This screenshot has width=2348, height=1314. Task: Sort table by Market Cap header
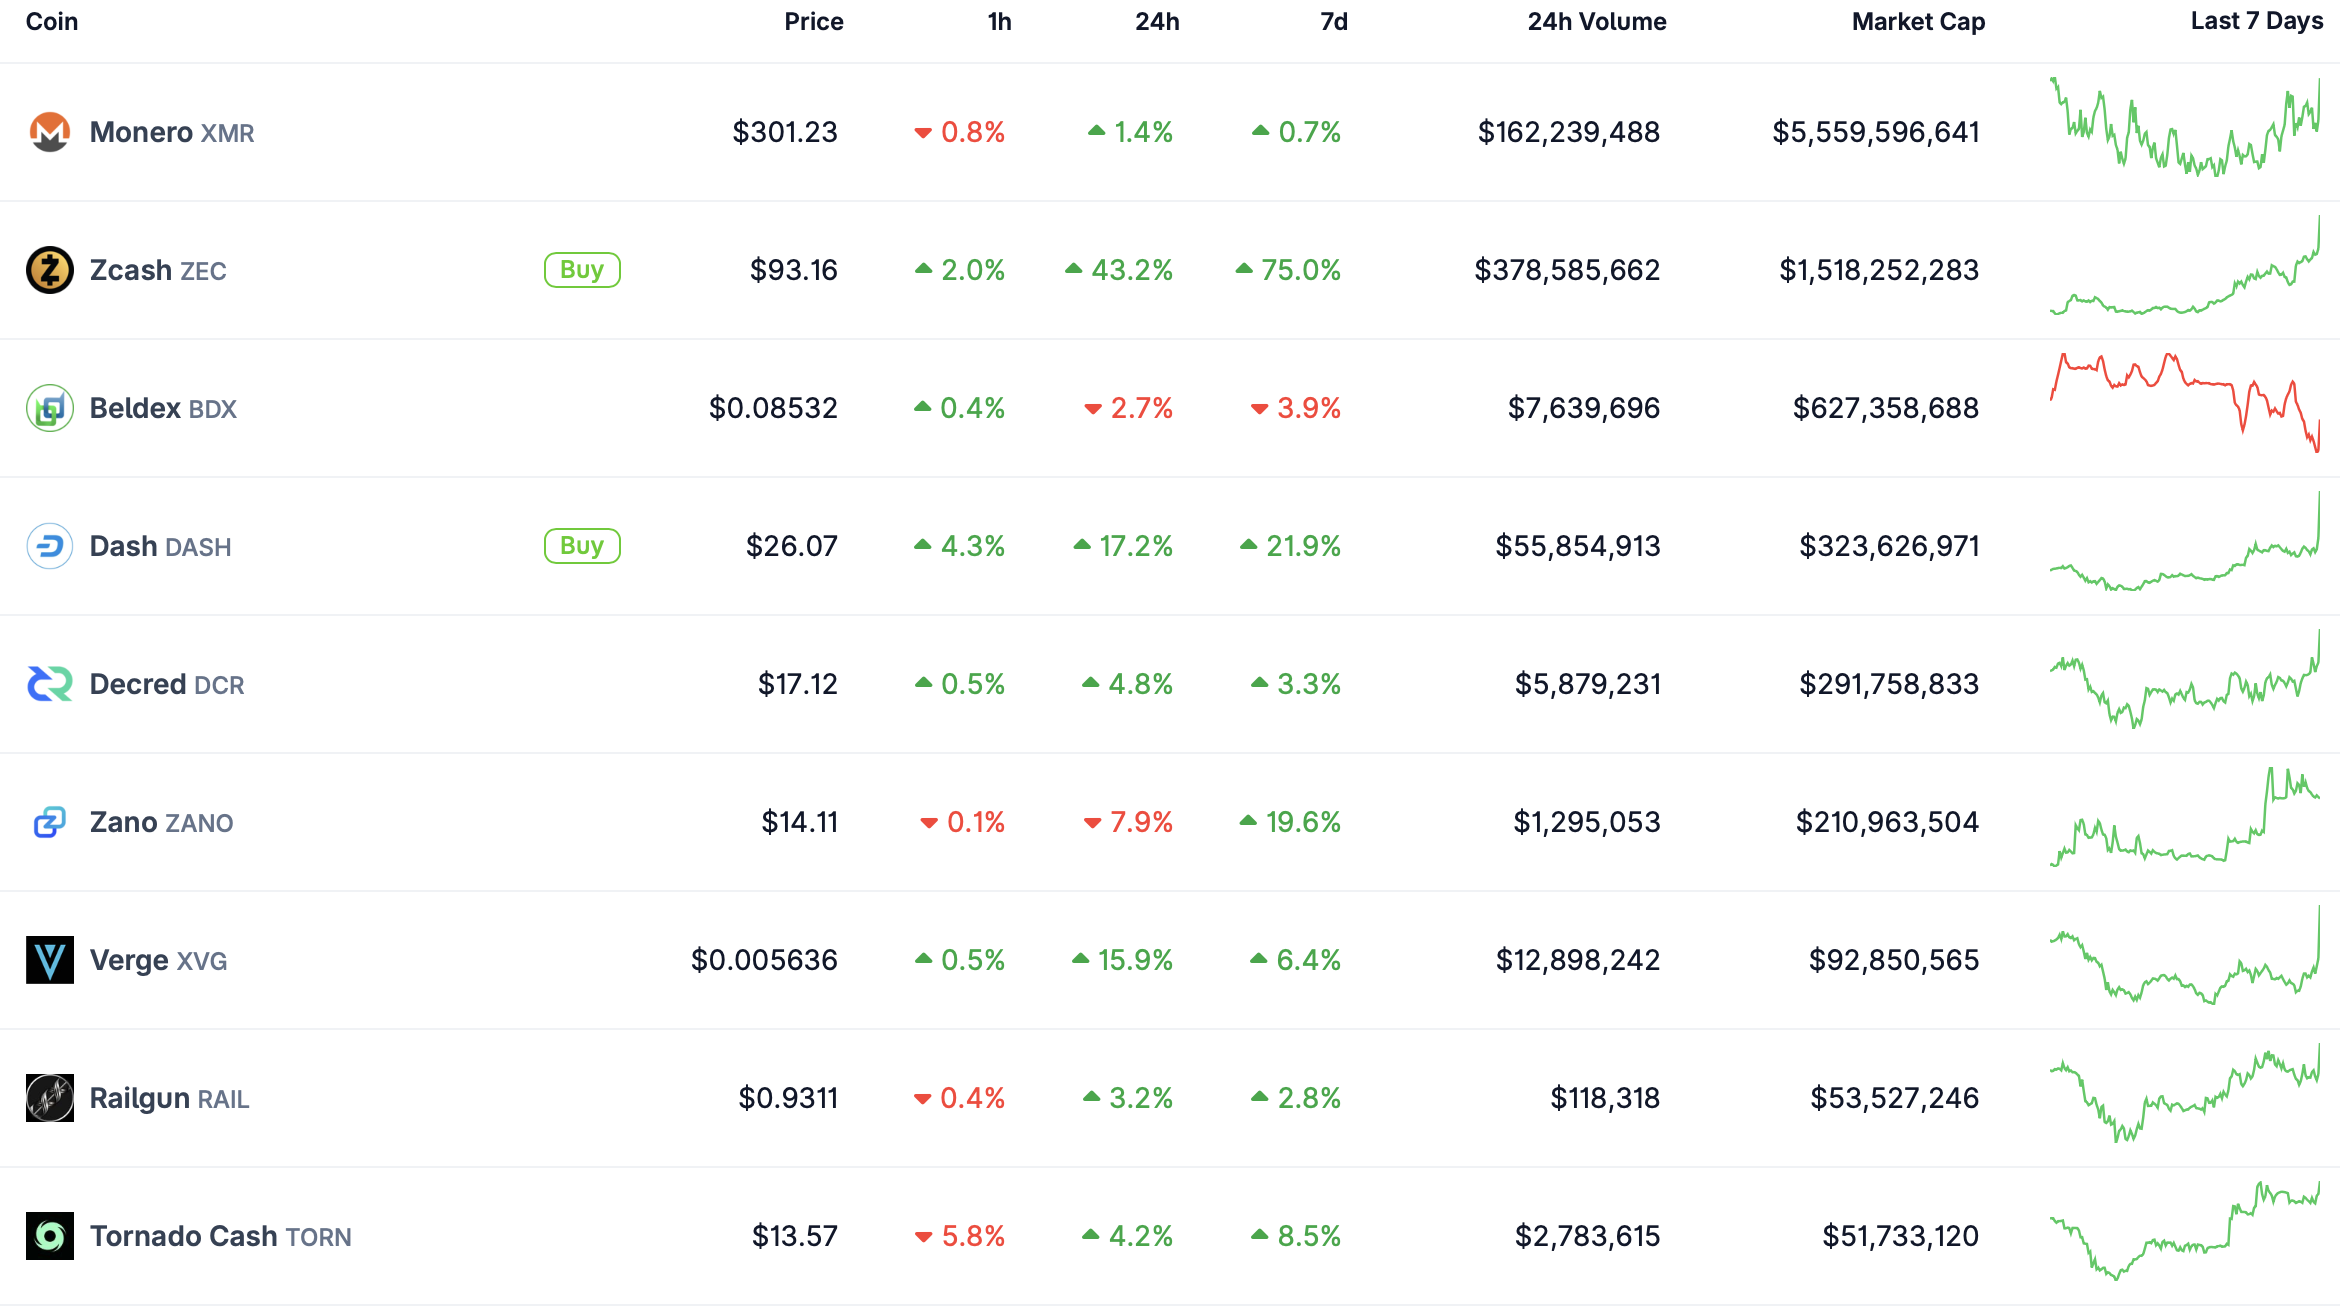click(1917, 22)
